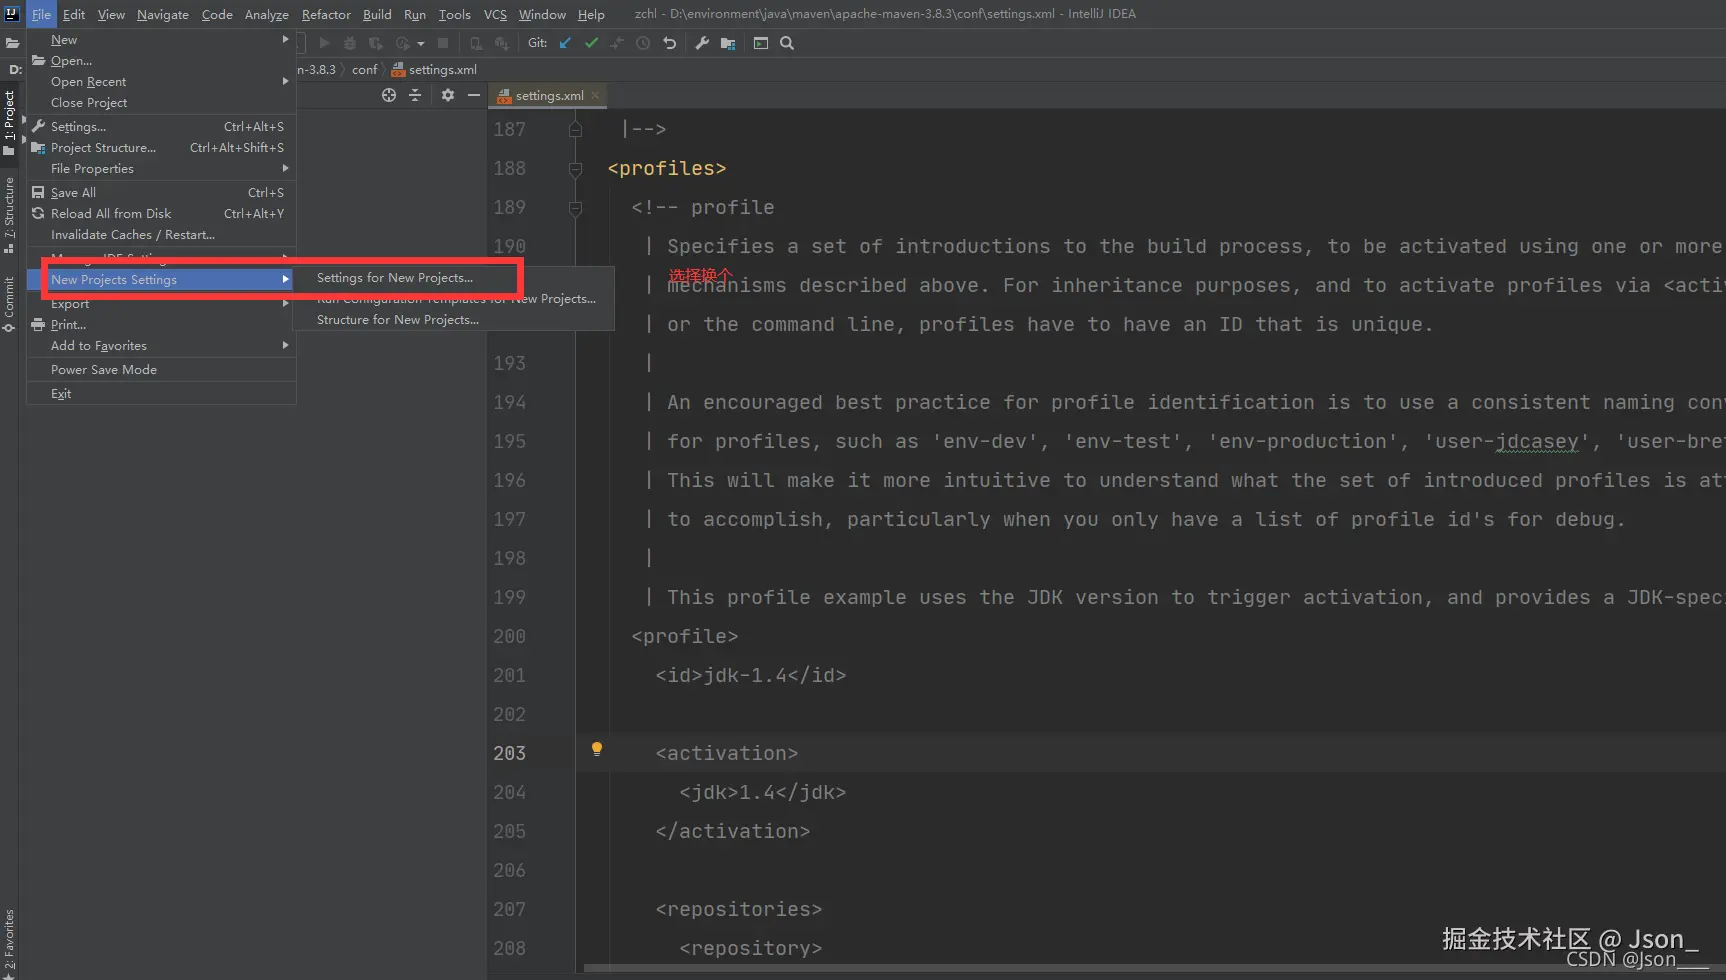Click the Search Everywhere magnifier icon
Image resolution: width=1726 pixels, height=980 pixels.
[x=787, y=43]
